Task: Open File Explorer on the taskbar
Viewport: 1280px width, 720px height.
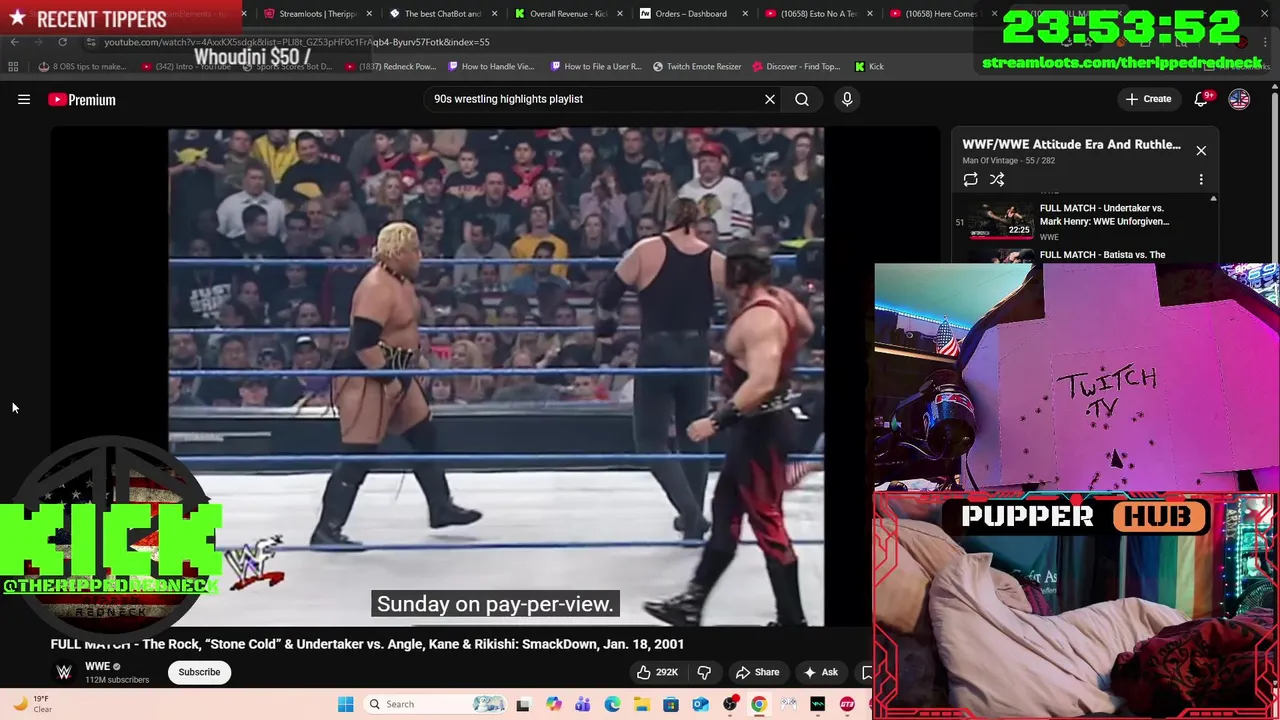Action: pos(641,704)
